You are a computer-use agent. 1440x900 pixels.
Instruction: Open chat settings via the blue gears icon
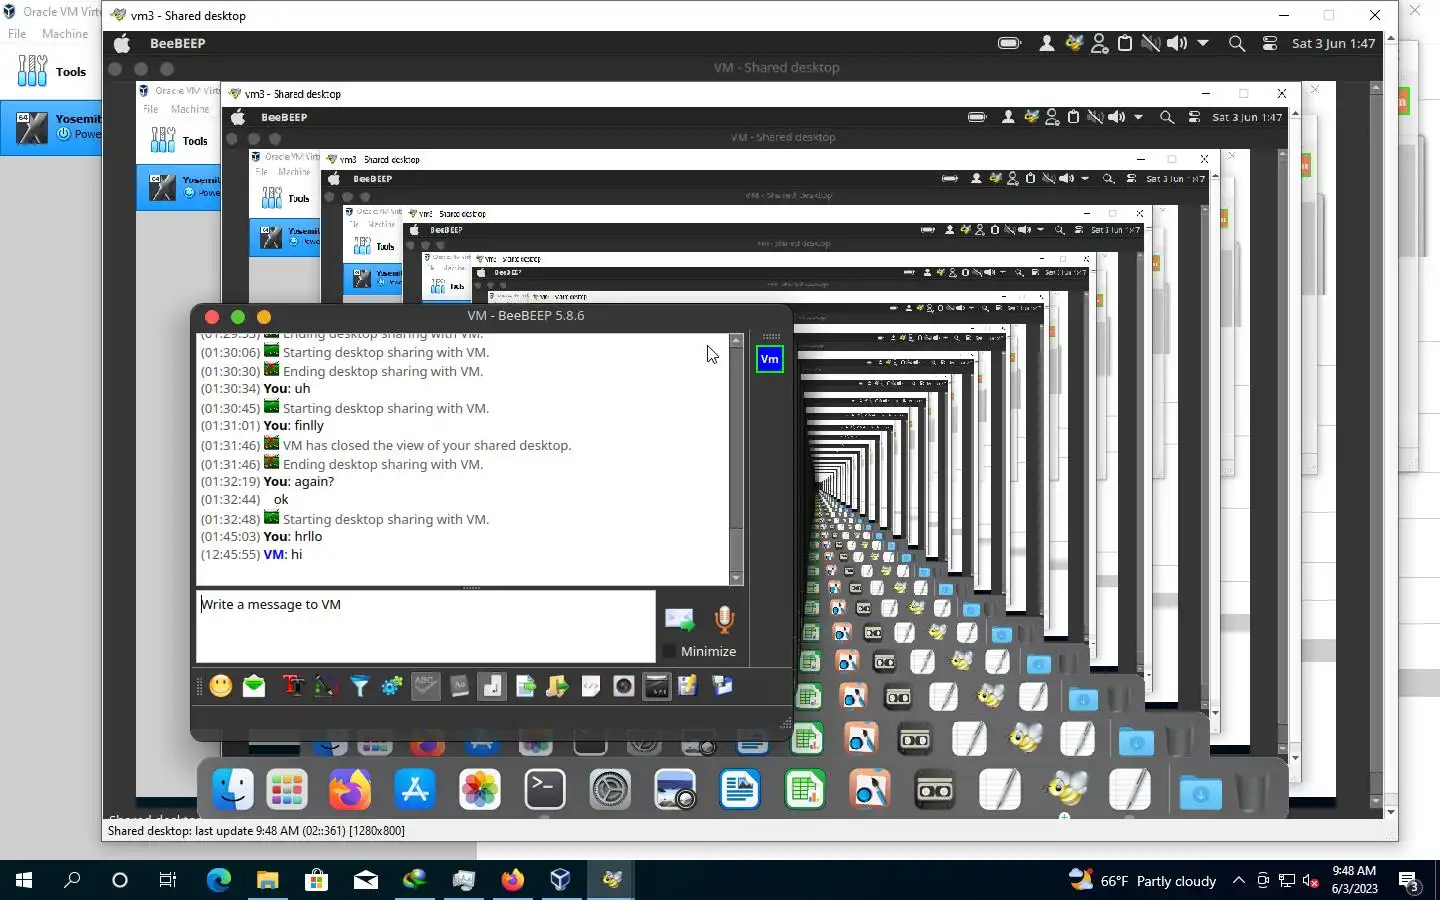[392, 686]
